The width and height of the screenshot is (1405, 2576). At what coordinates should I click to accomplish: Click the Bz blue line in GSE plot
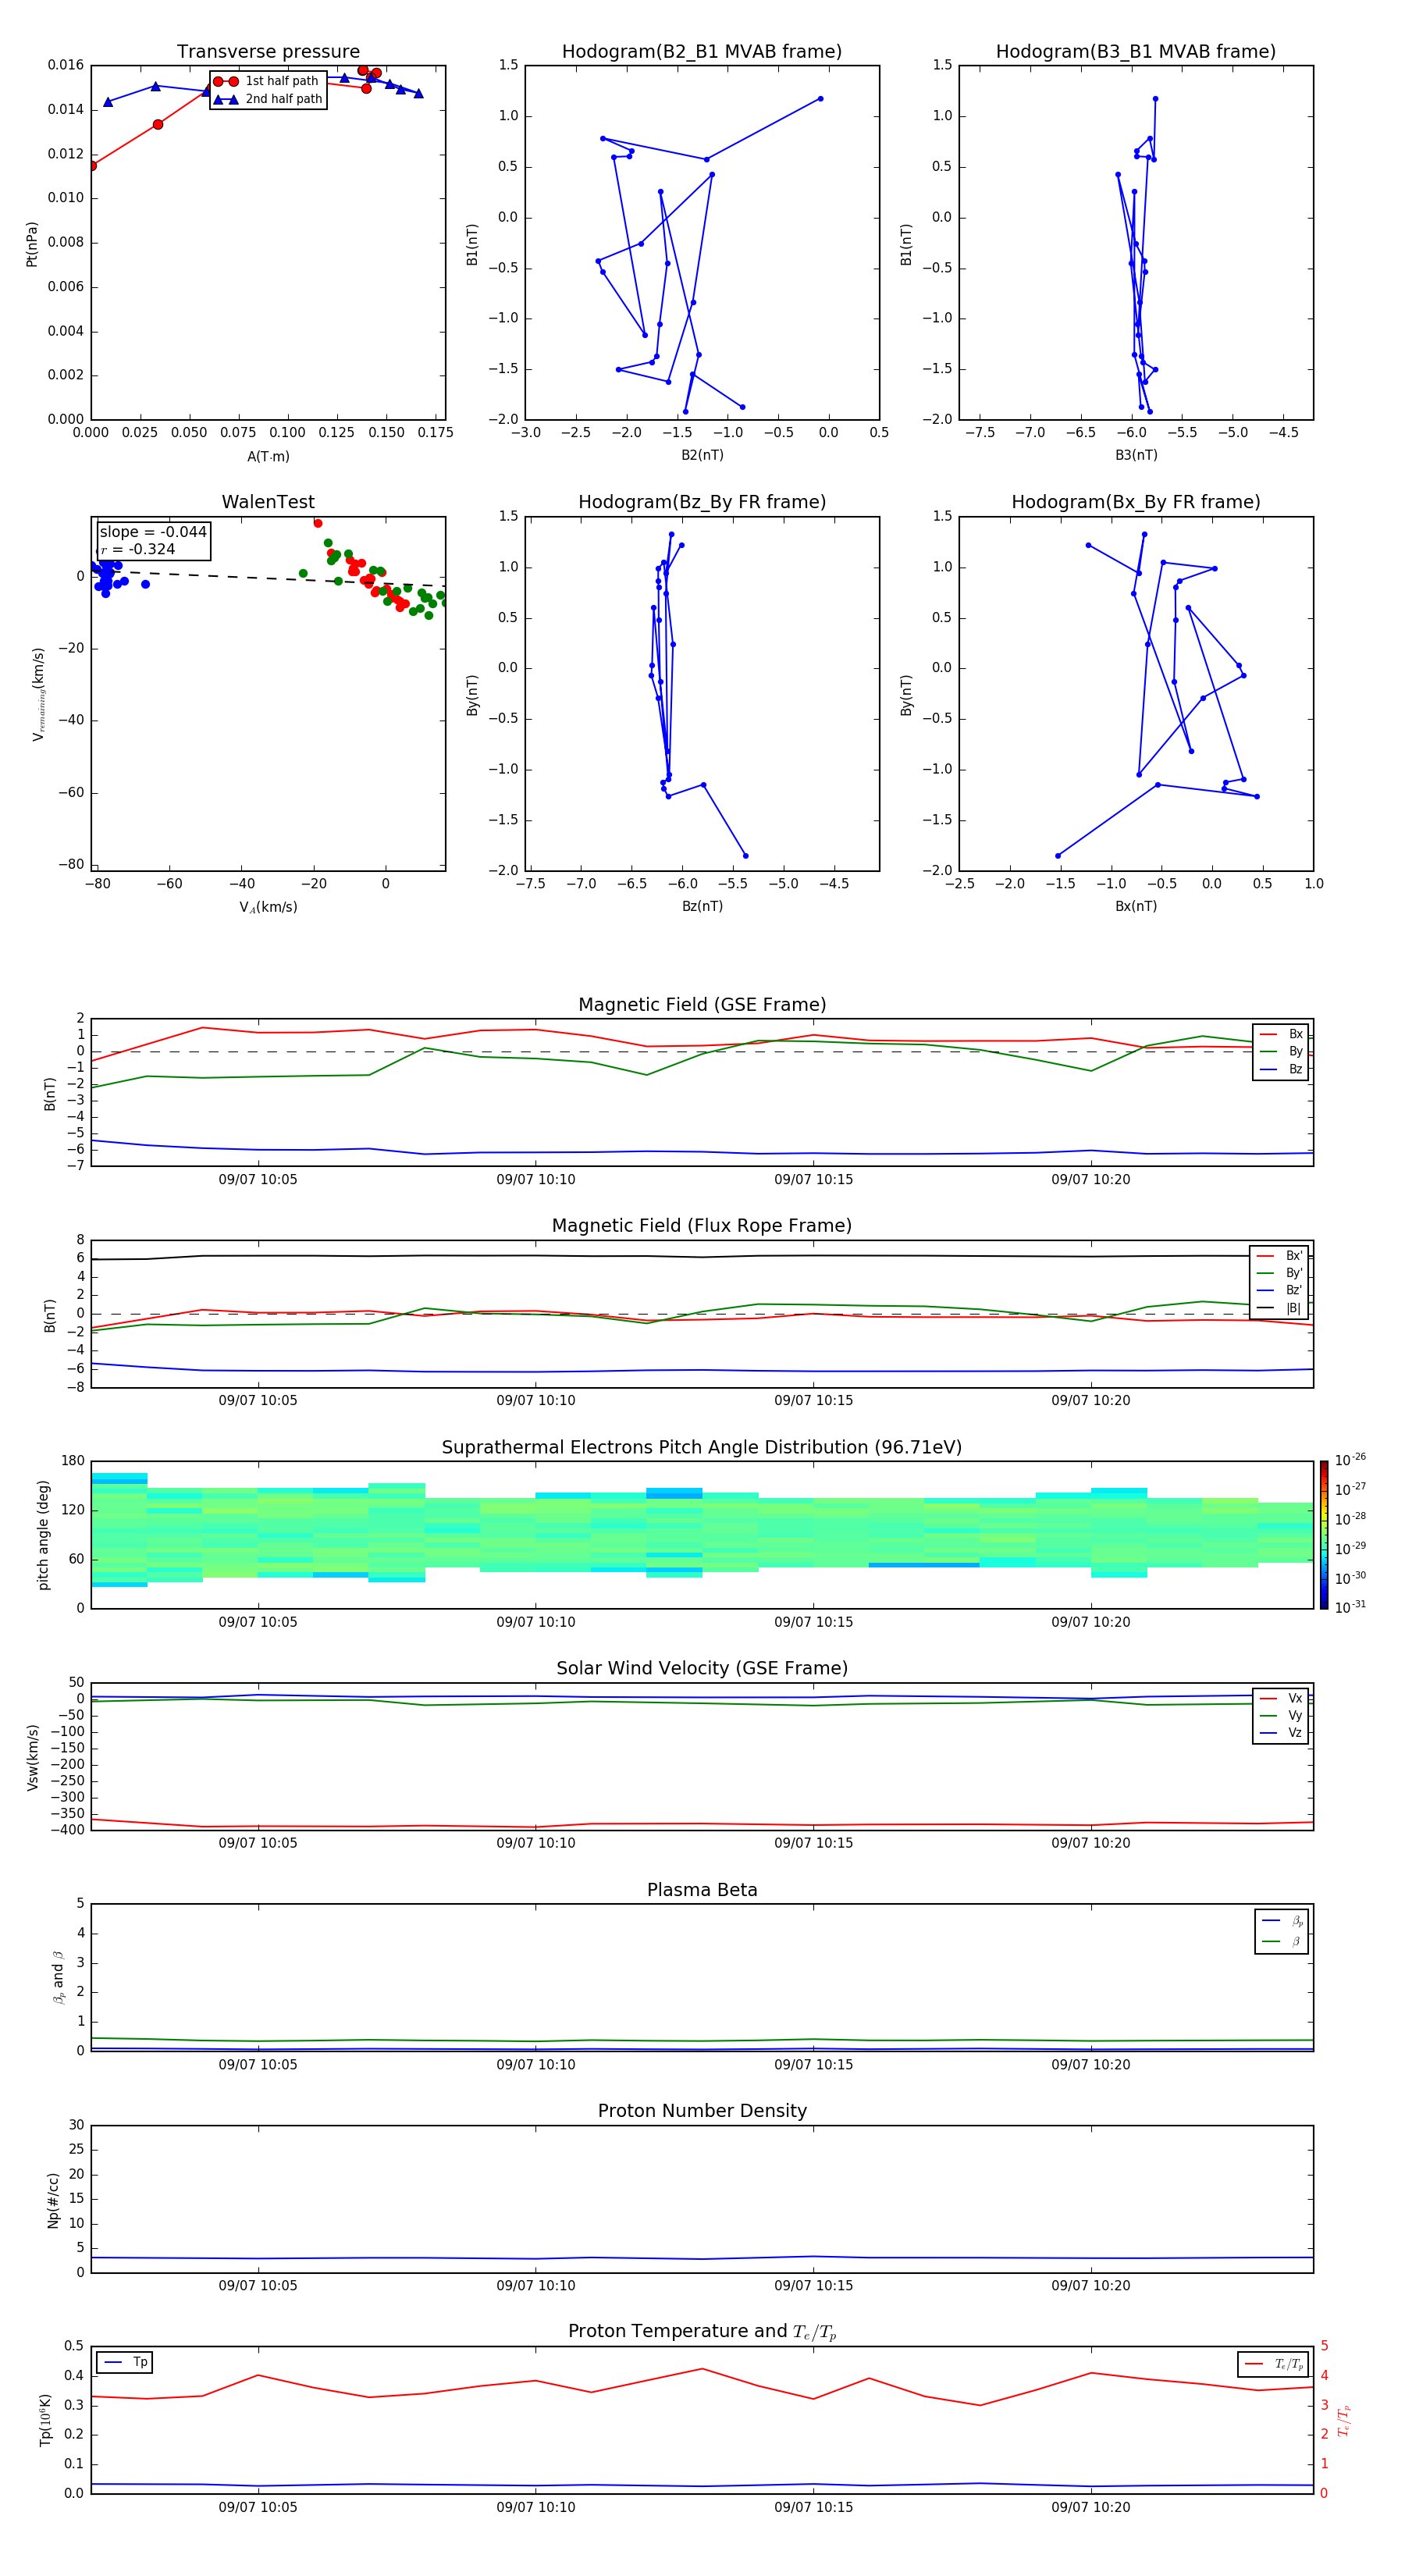[x=702, y=1152]
